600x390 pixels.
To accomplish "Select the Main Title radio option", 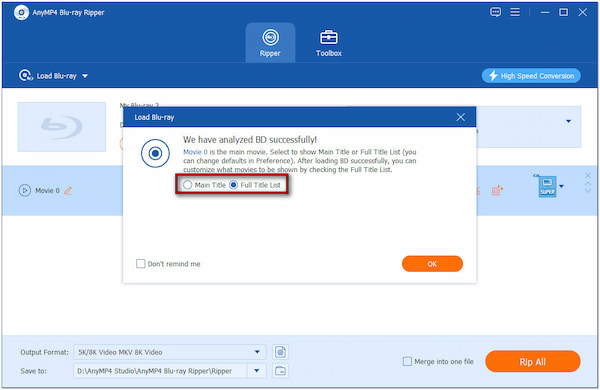I will point(188,185).
